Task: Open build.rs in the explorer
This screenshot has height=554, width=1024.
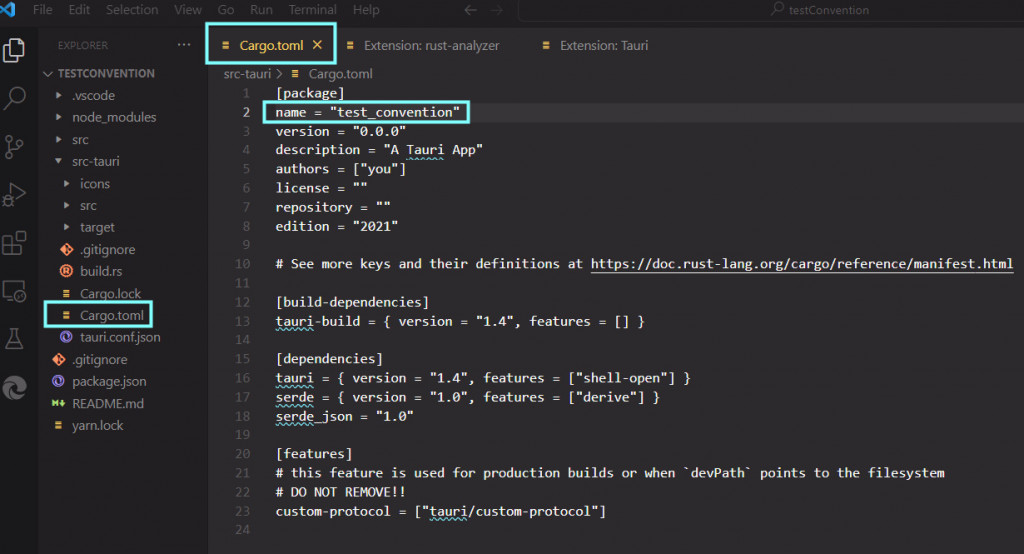Action: click(101, 270)
